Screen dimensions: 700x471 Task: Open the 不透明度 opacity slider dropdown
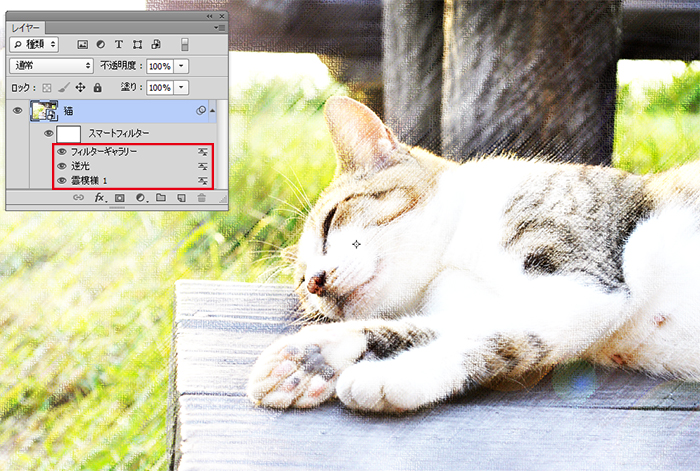180,66
